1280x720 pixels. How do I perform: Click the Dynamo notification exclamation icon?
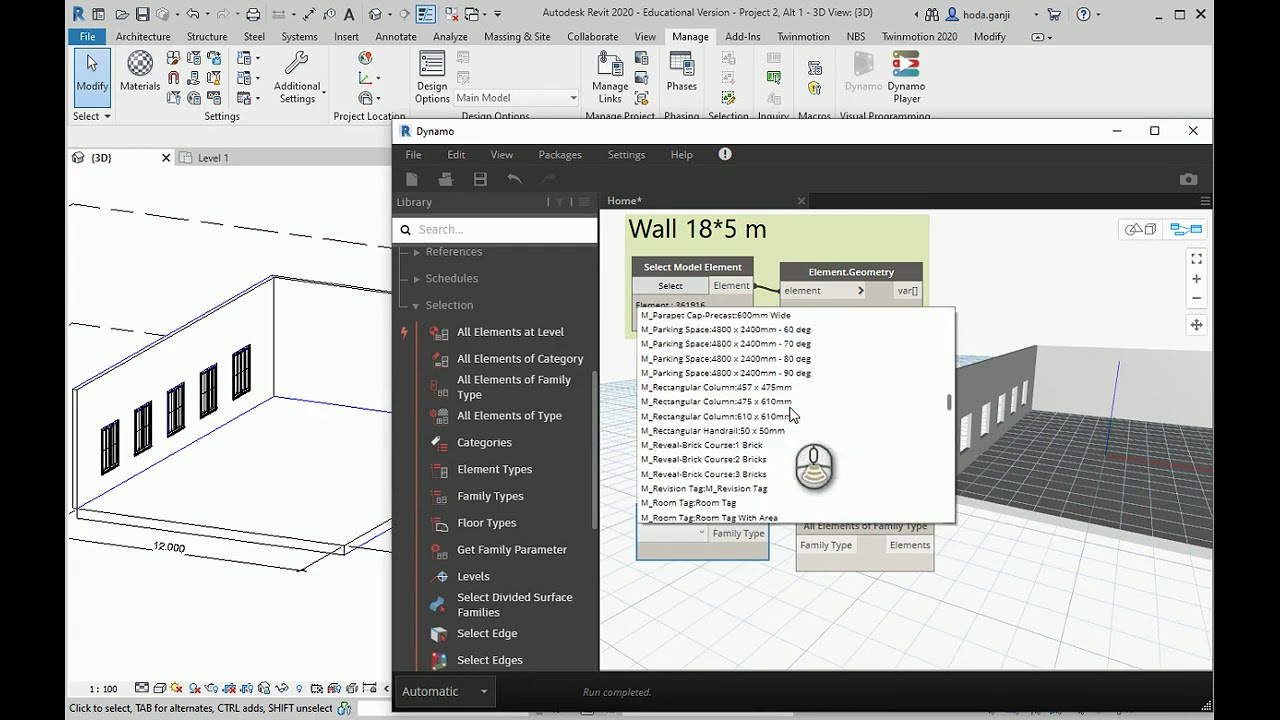[725, 154]
